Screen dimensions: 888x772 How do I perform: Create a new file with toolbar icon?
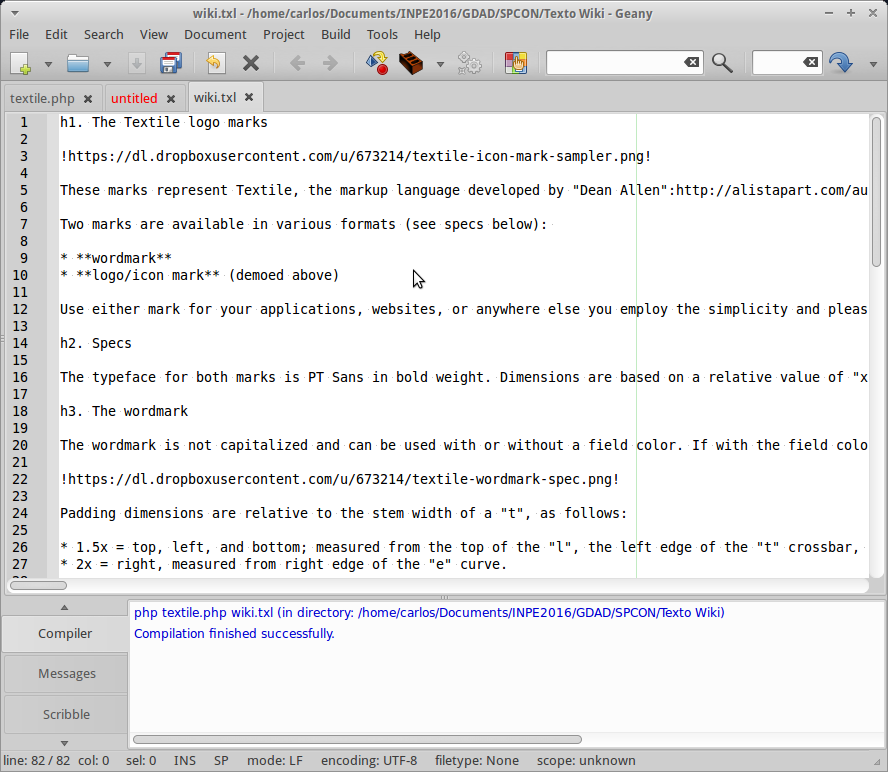pos(21,63)
